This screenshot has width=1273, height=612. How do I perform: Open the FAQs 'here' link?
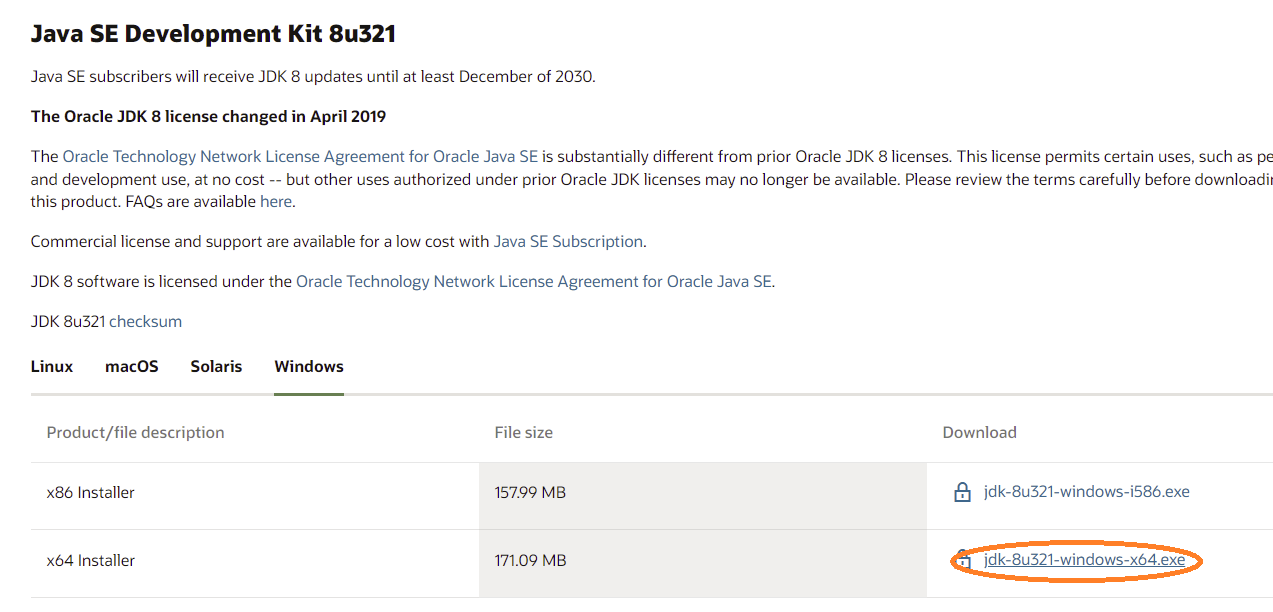[276, 201]
